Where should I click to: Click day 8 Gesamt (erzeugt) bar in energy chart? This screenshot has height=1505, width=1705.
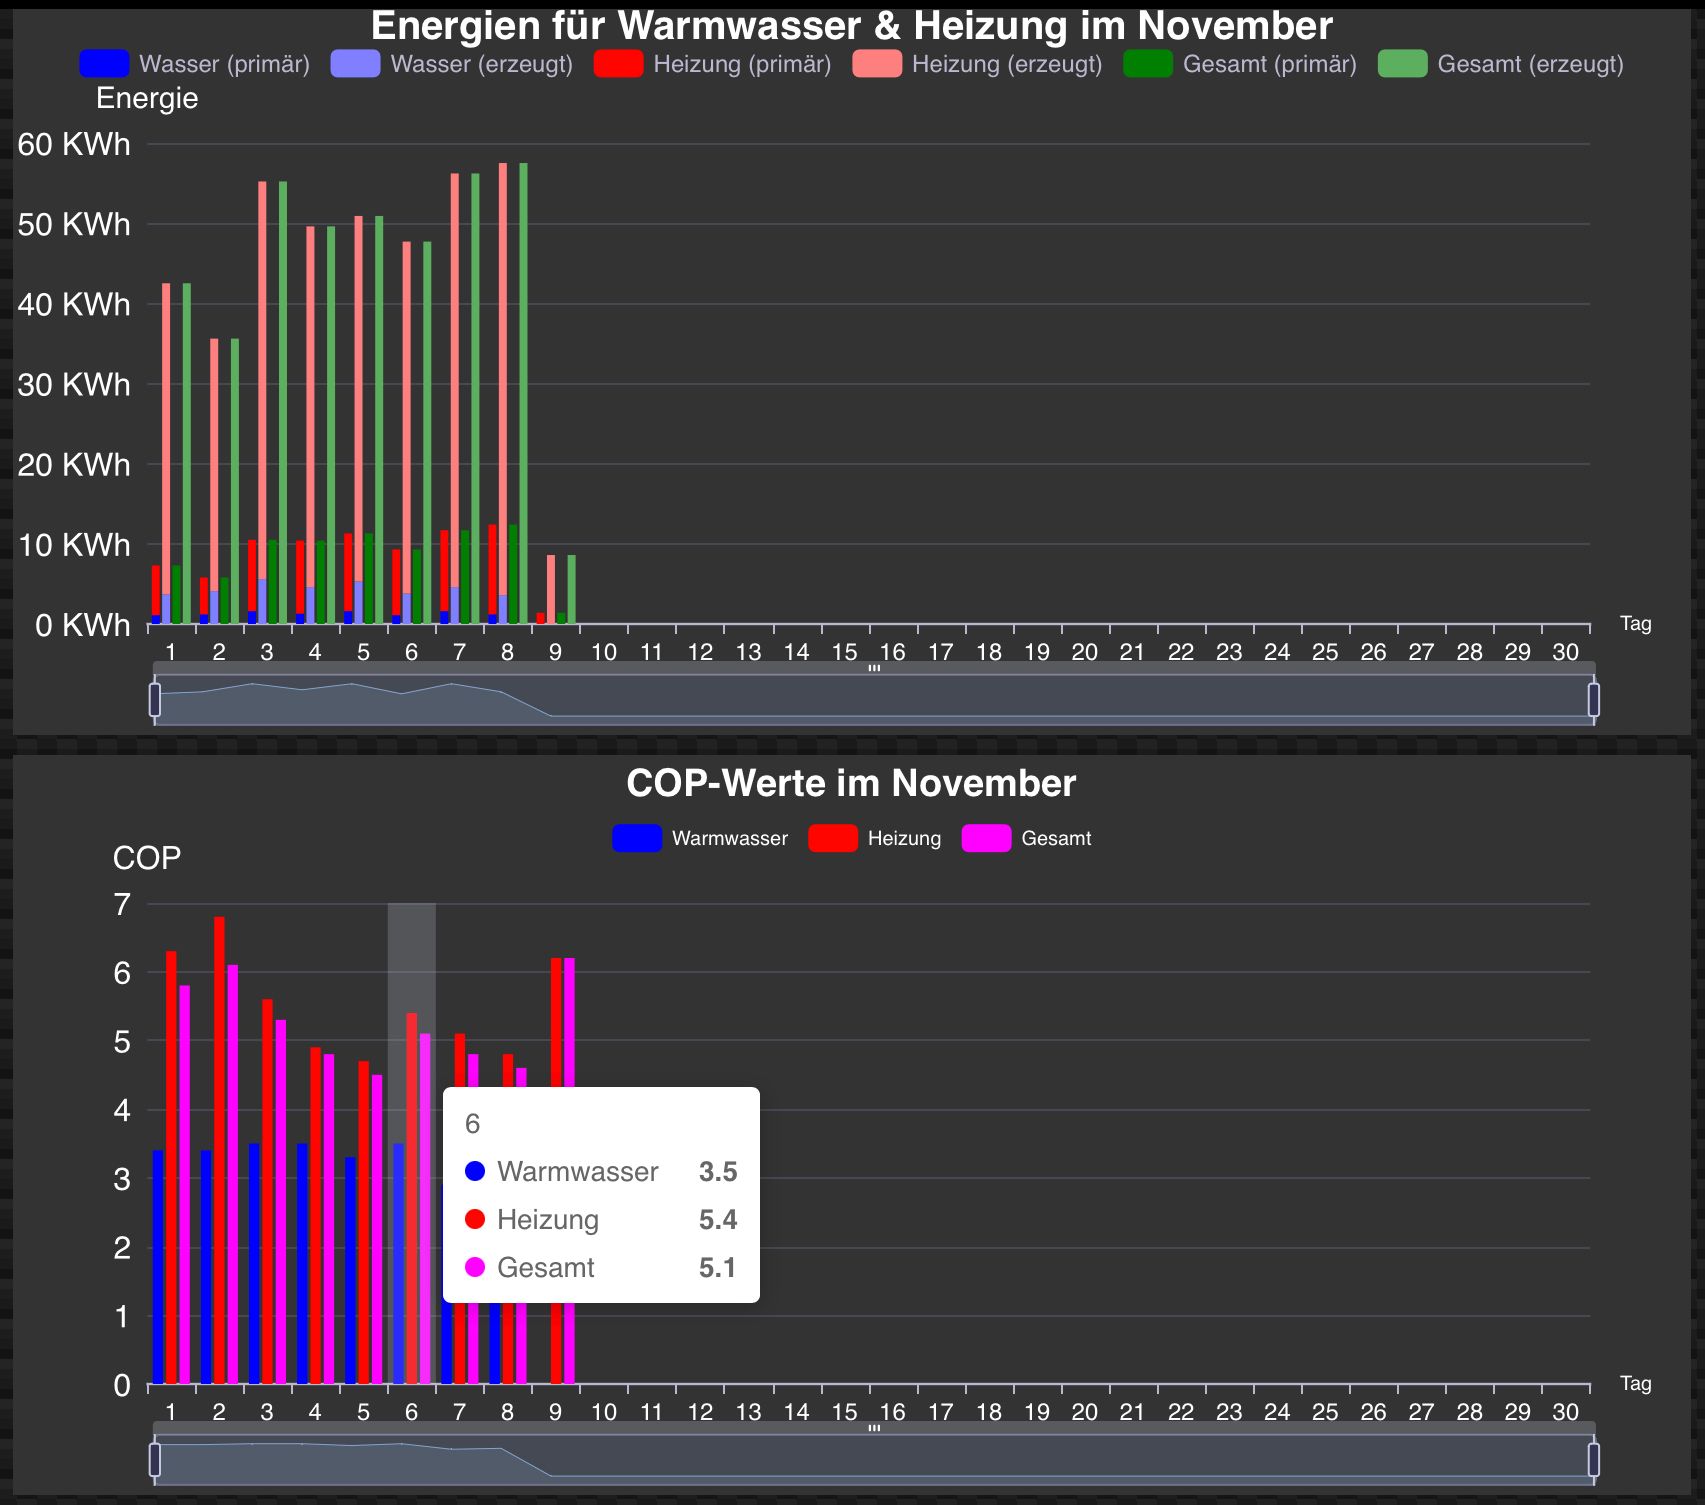(x=523, y=394)
